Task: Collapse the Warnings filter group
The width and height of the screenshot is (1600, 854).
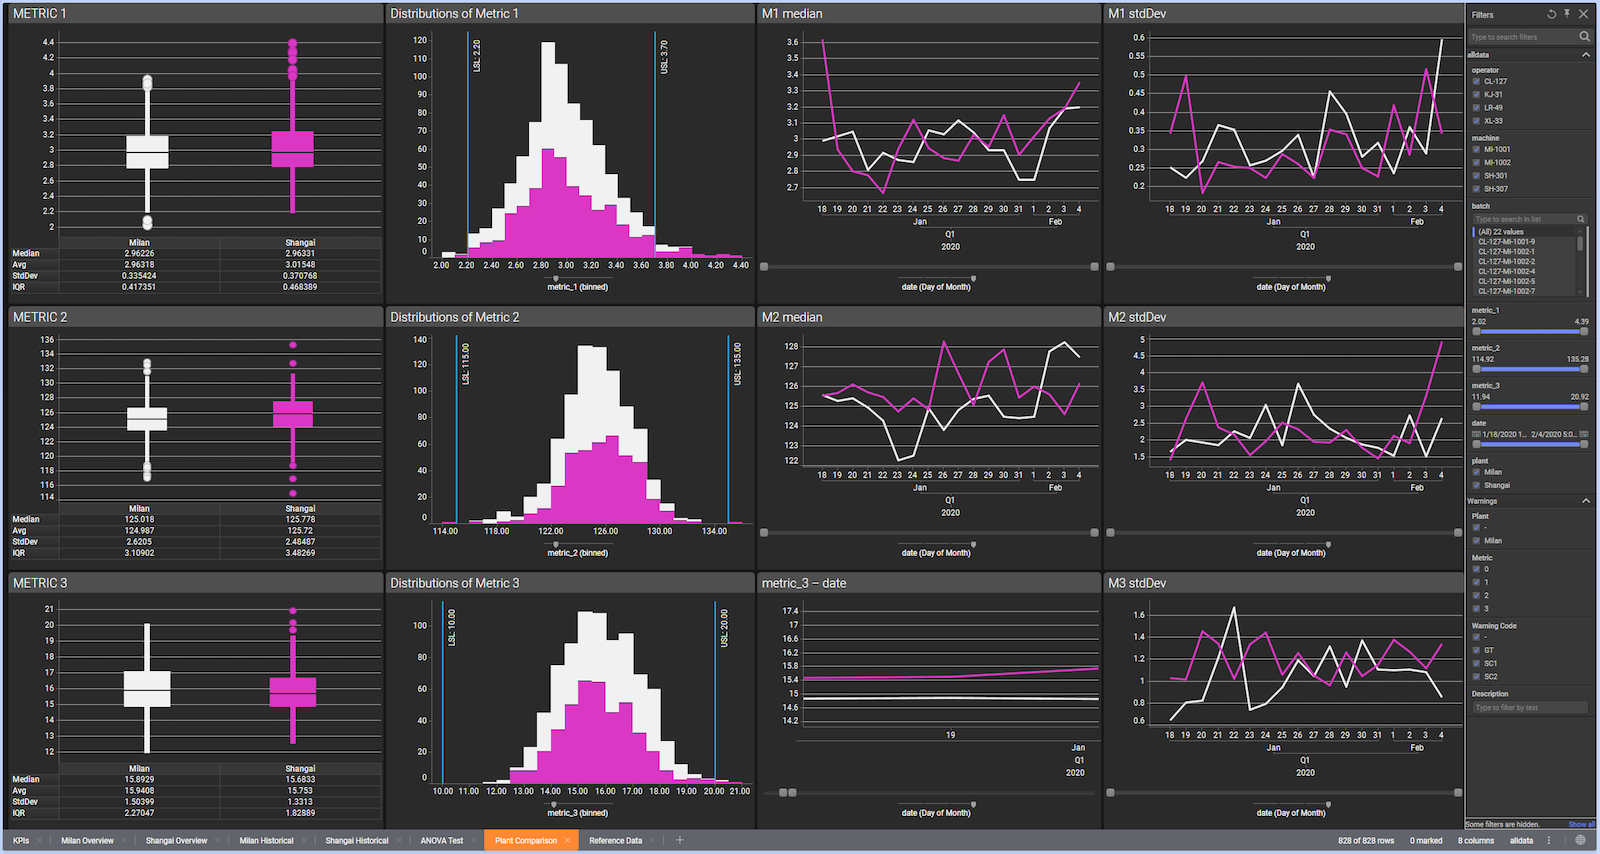Action: pos(1585,501)
